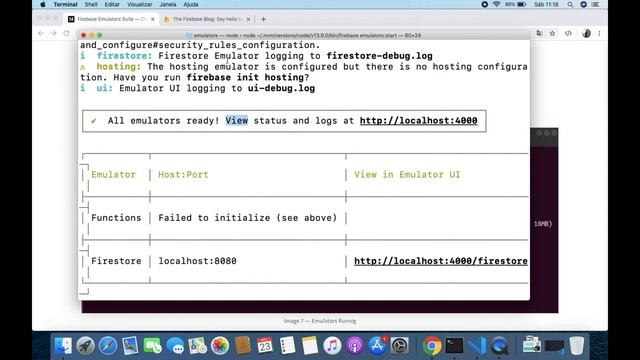Click 'firebase init hosting' text
The image size is (640, 360).
245,78
